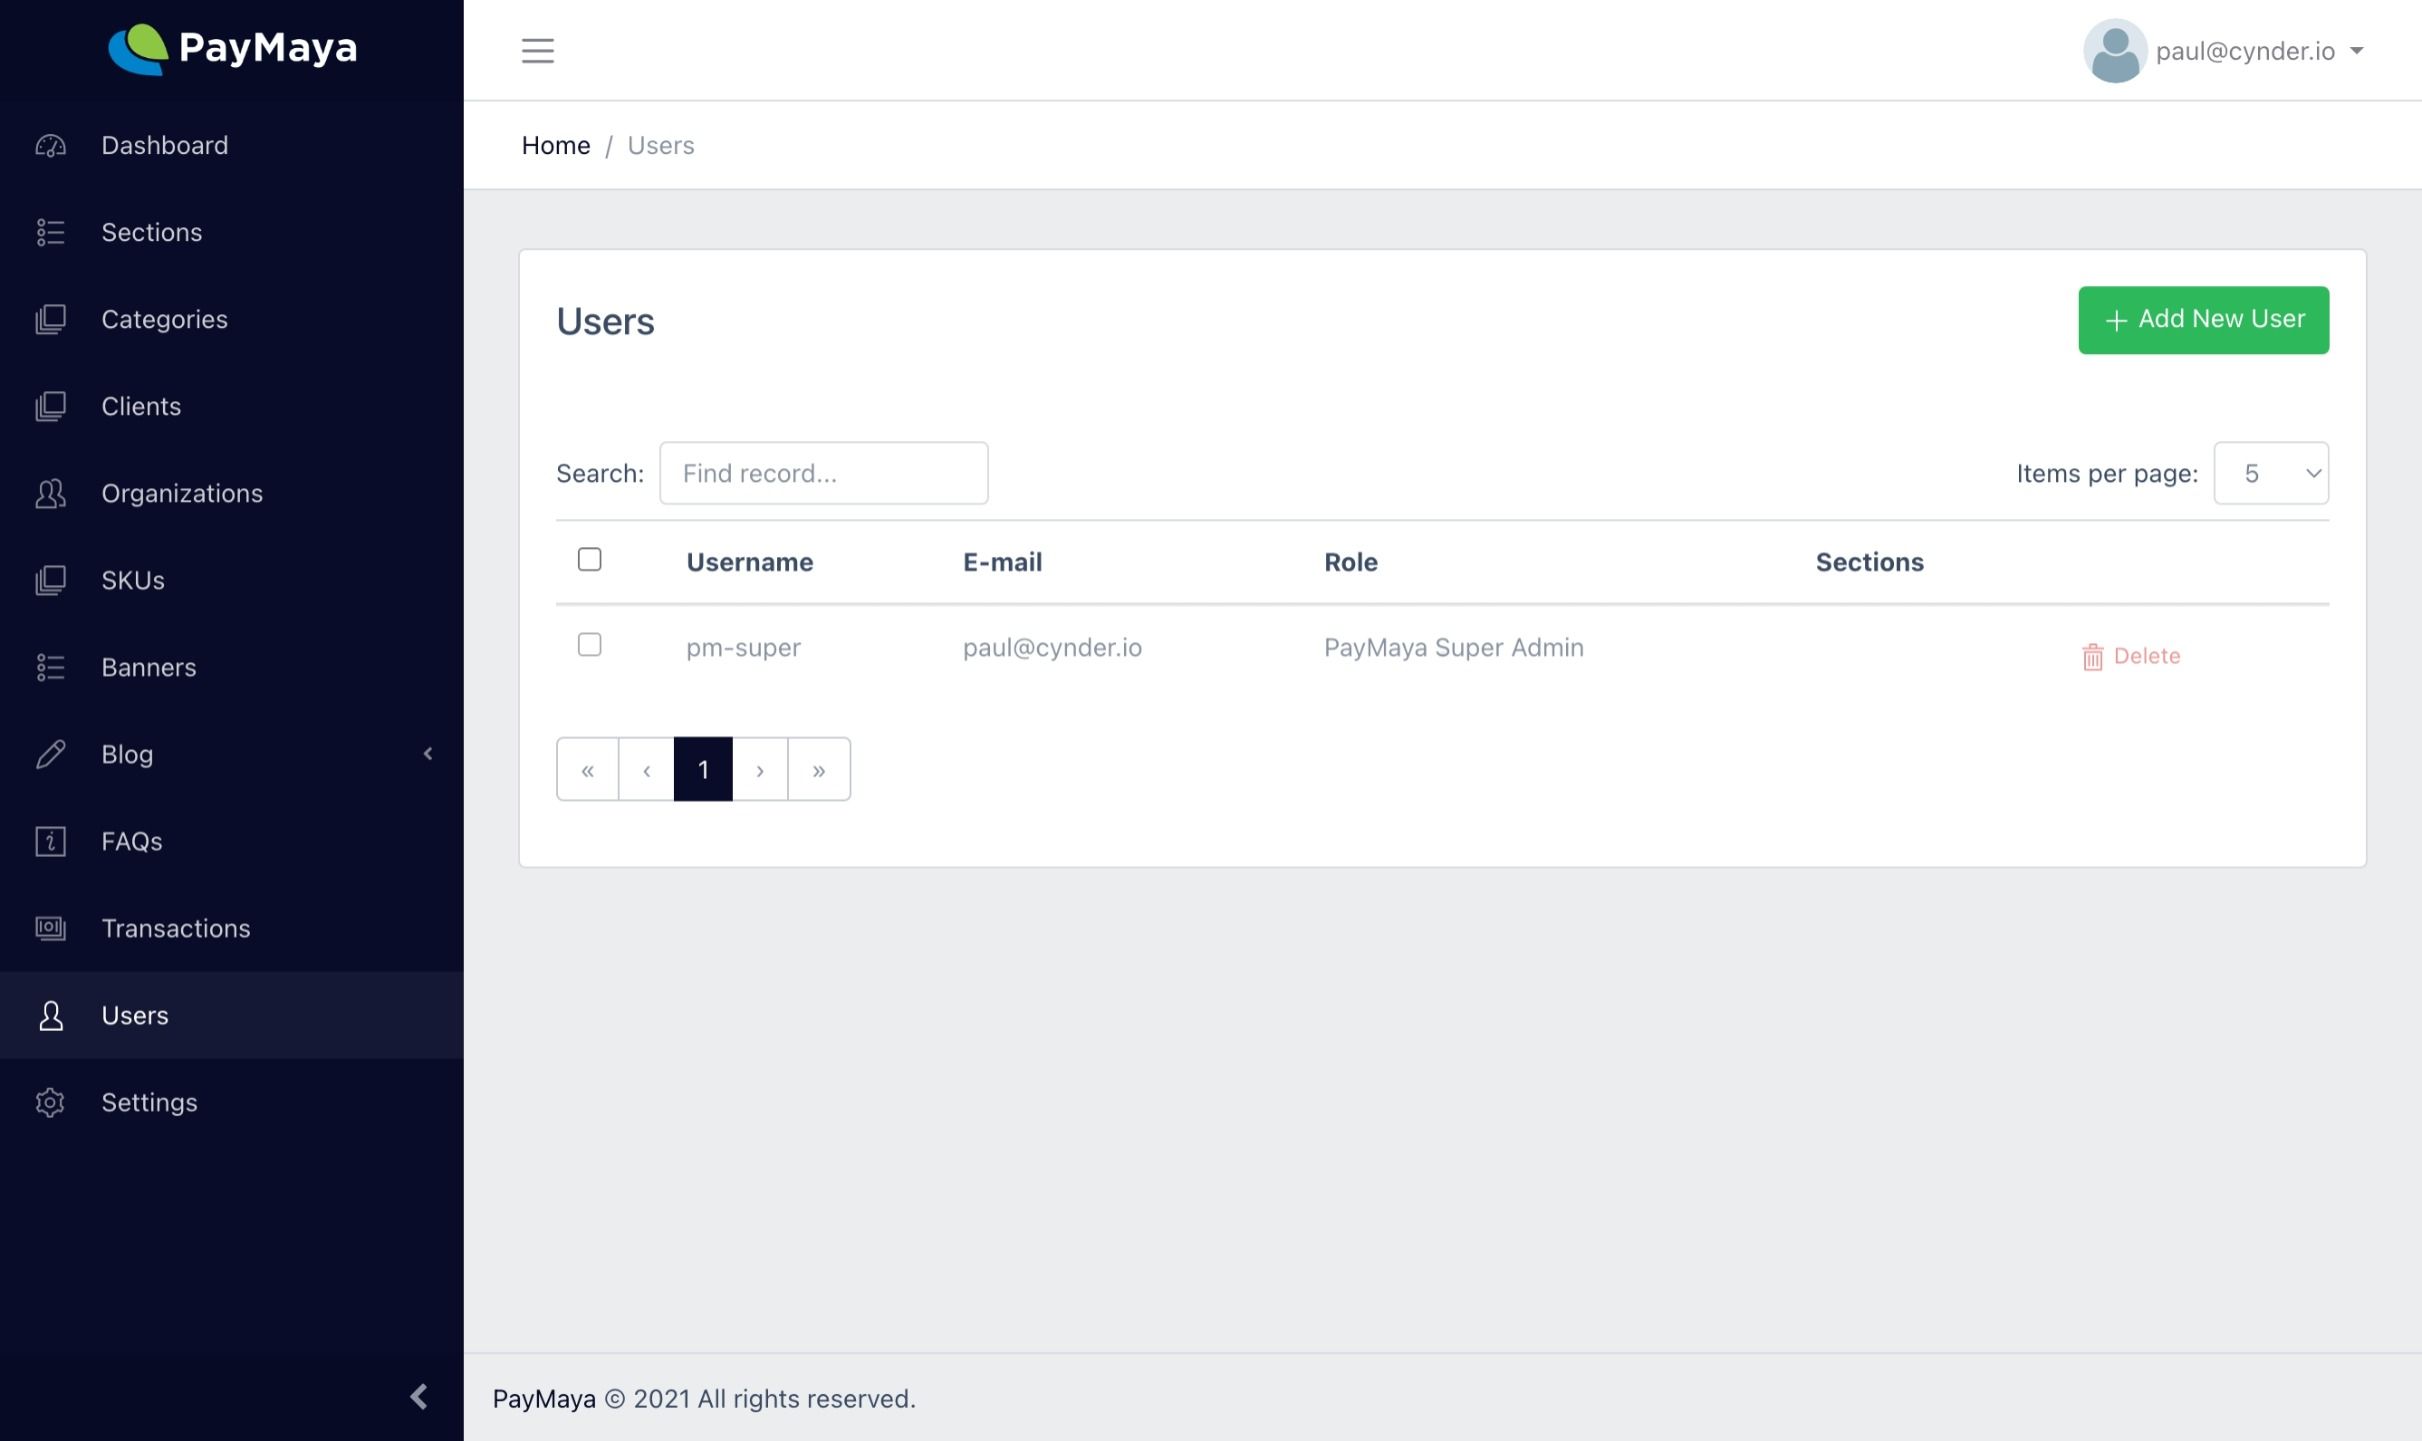The height and width of the screenshot is (1441, 2422).
Task: Sort by Username column header
Action: [750, 562]
